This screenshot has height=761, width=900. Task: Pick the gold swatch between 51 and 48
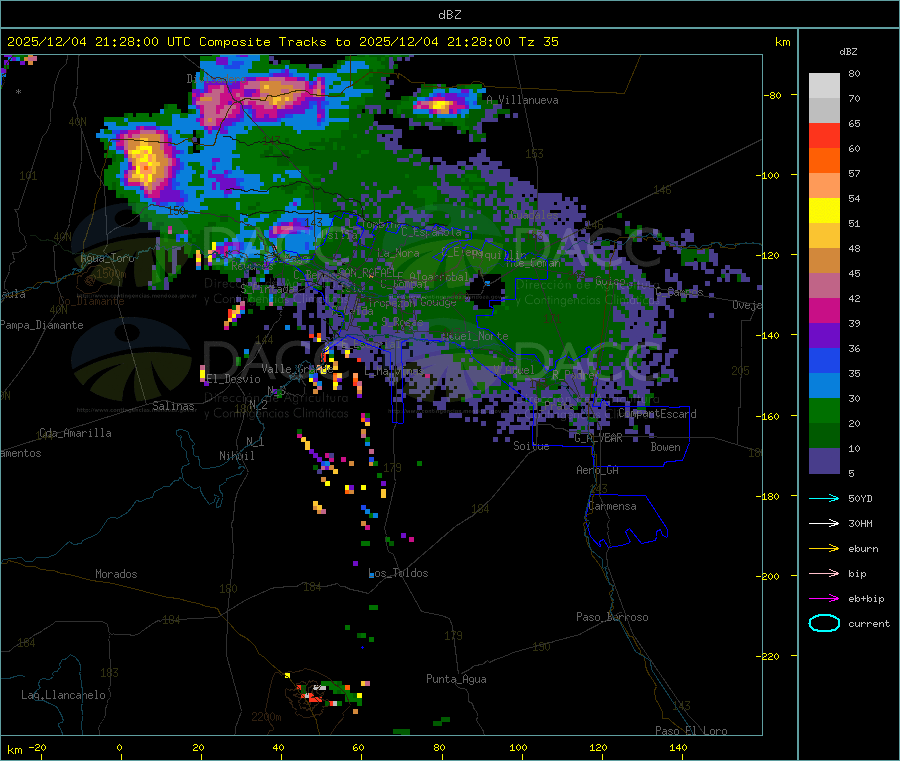click(x=824, y=236)
